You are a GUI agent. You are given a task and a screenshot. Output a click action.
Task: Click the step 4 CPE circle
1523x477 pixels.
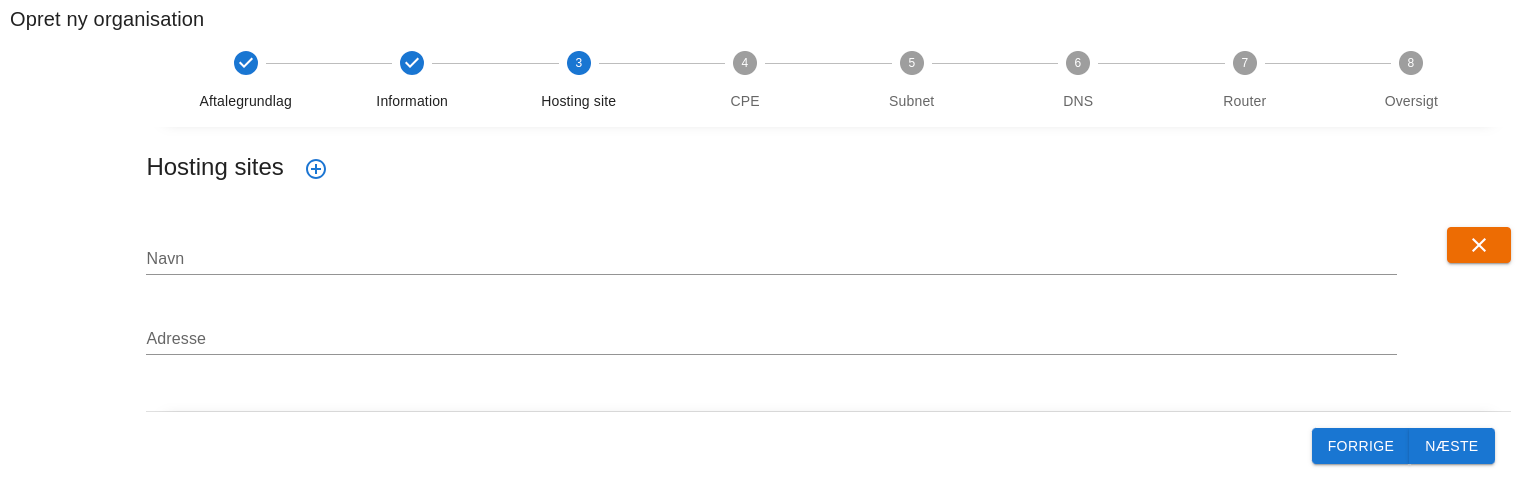[745, 63]
